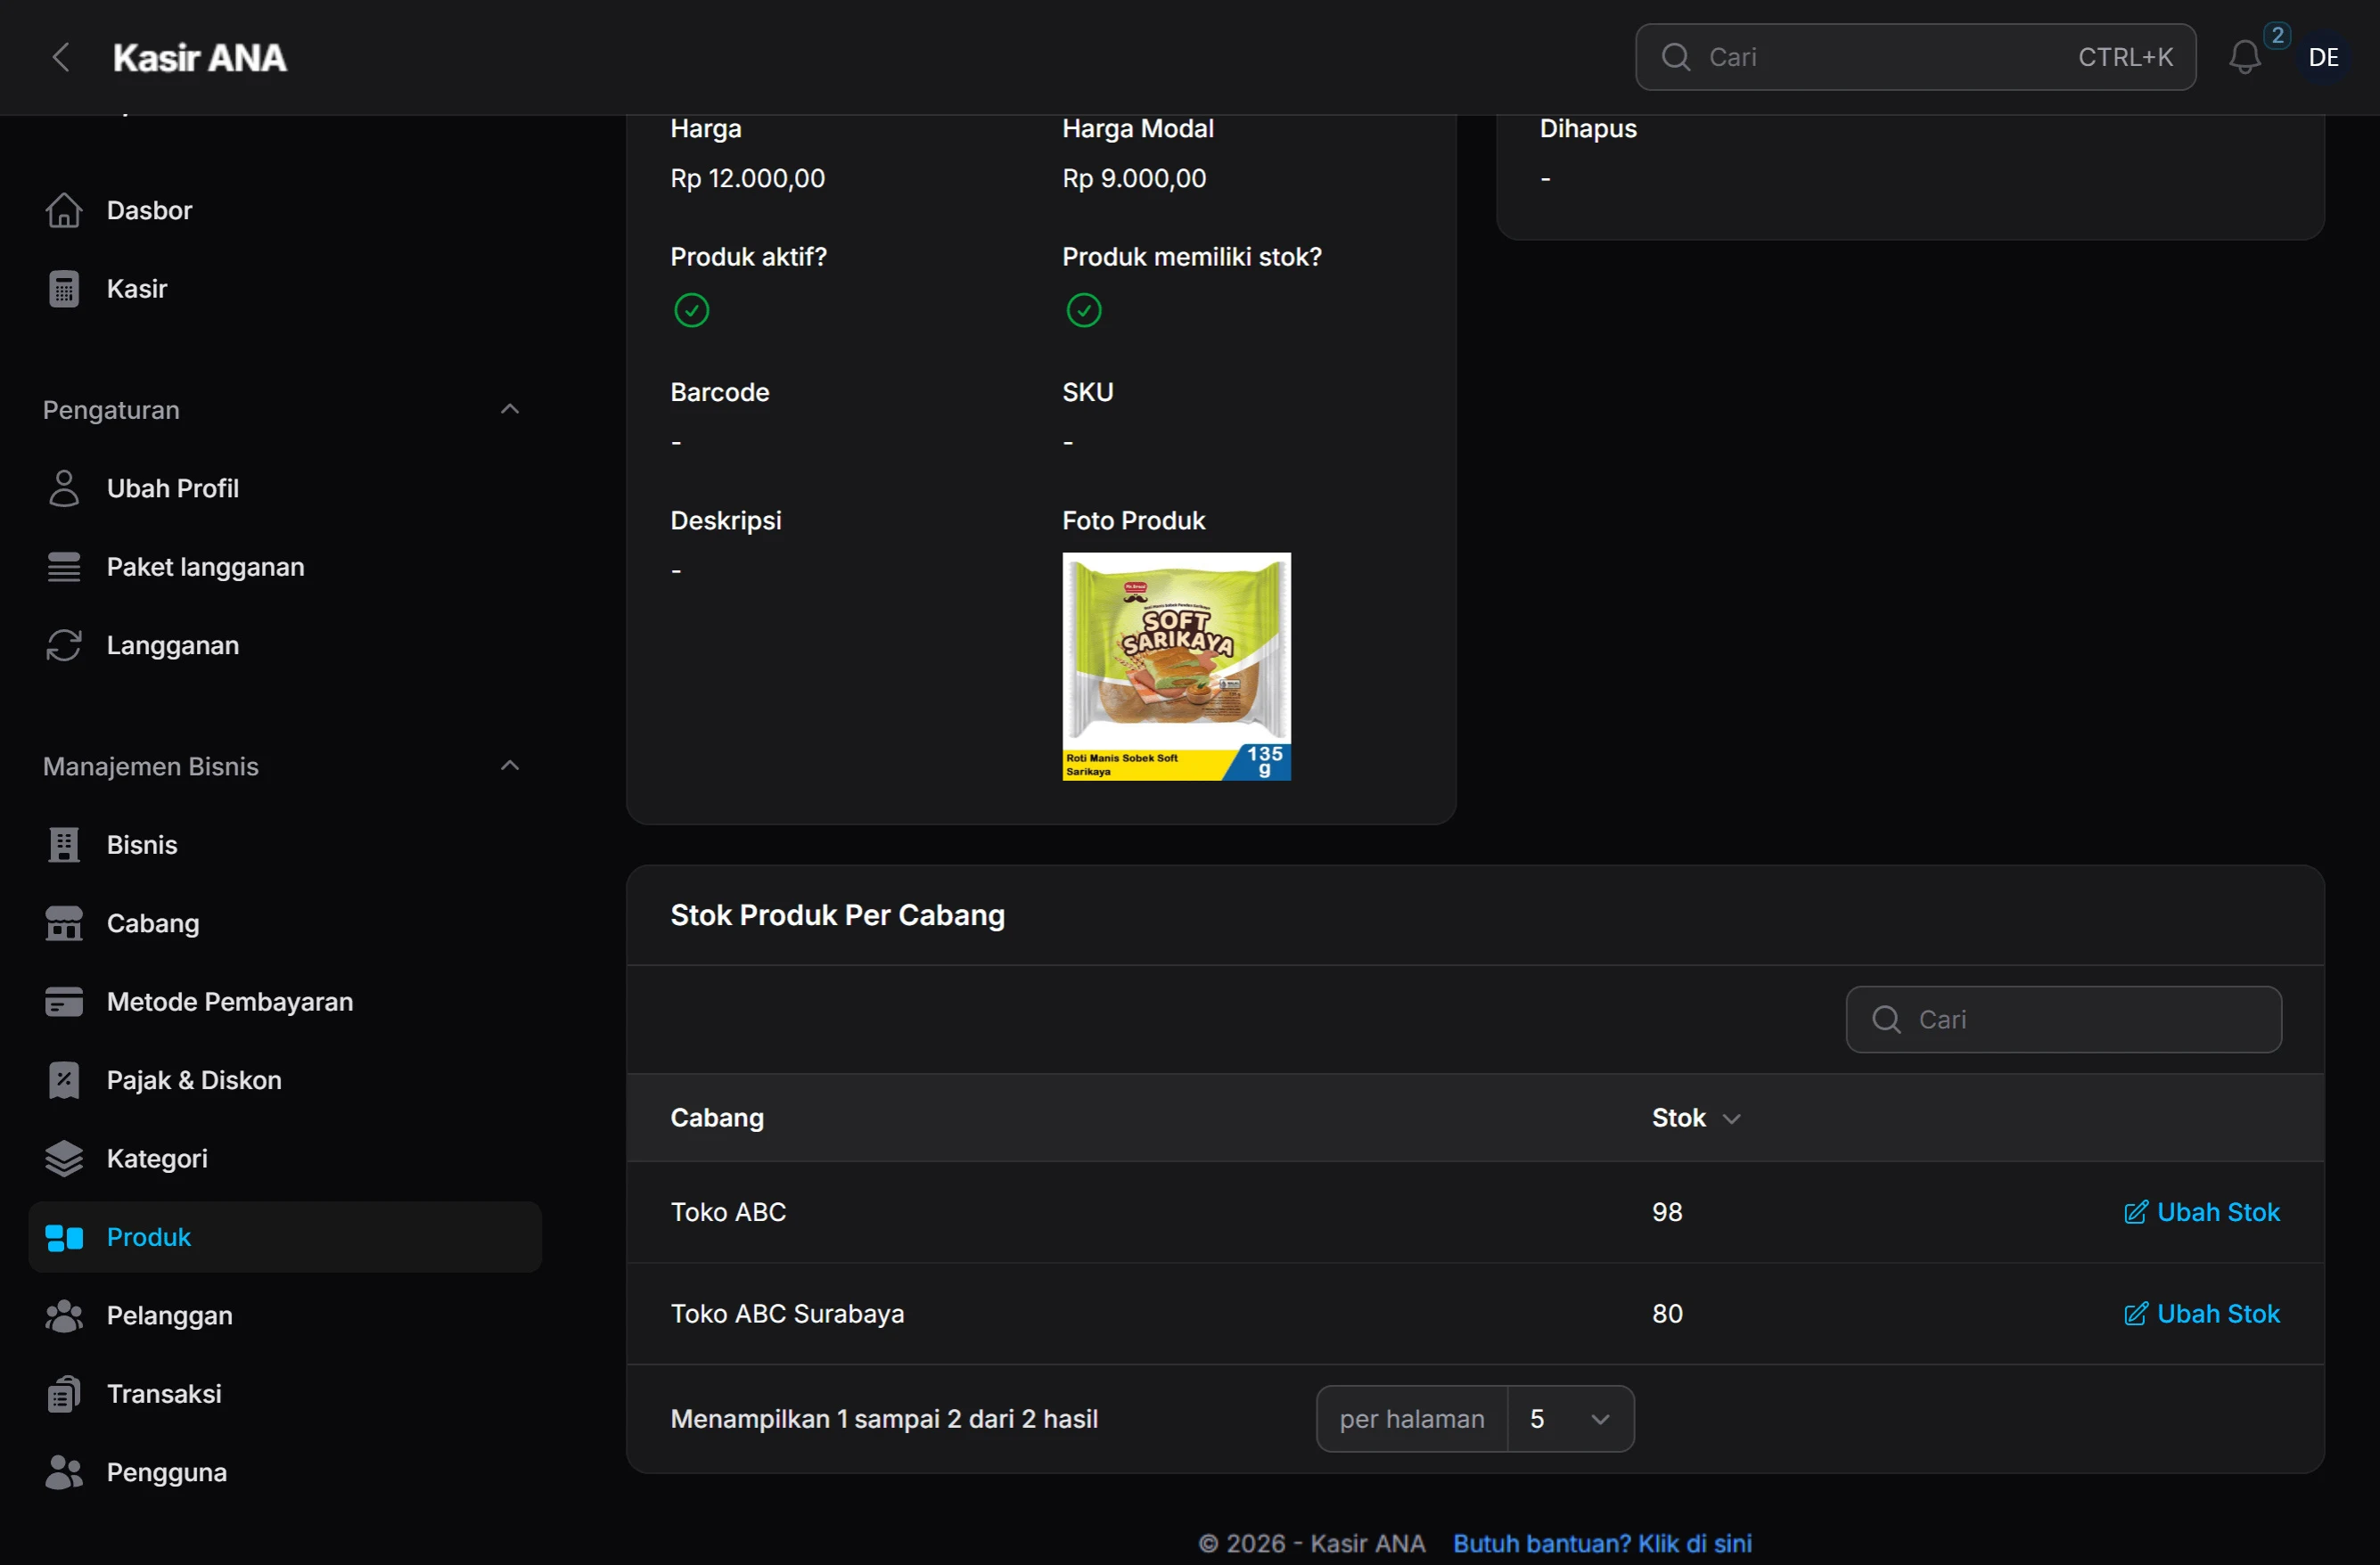Go to Metode Pembayaran menu
This screenshot has width=2380, height=1565.
229,1001
